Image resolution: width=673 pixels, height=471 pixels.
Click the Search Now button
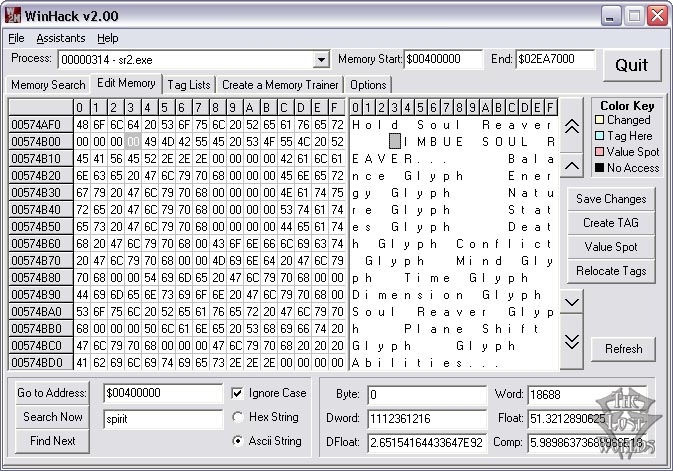pyautogui.click(x=52, y=417)
